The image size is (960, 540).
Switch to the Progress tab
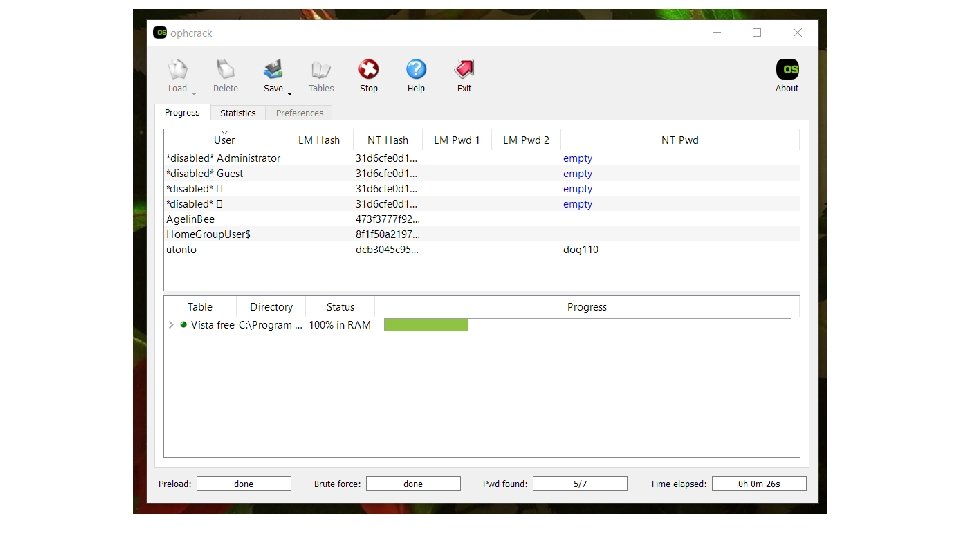pyautogui.click(x=182, y=113)
